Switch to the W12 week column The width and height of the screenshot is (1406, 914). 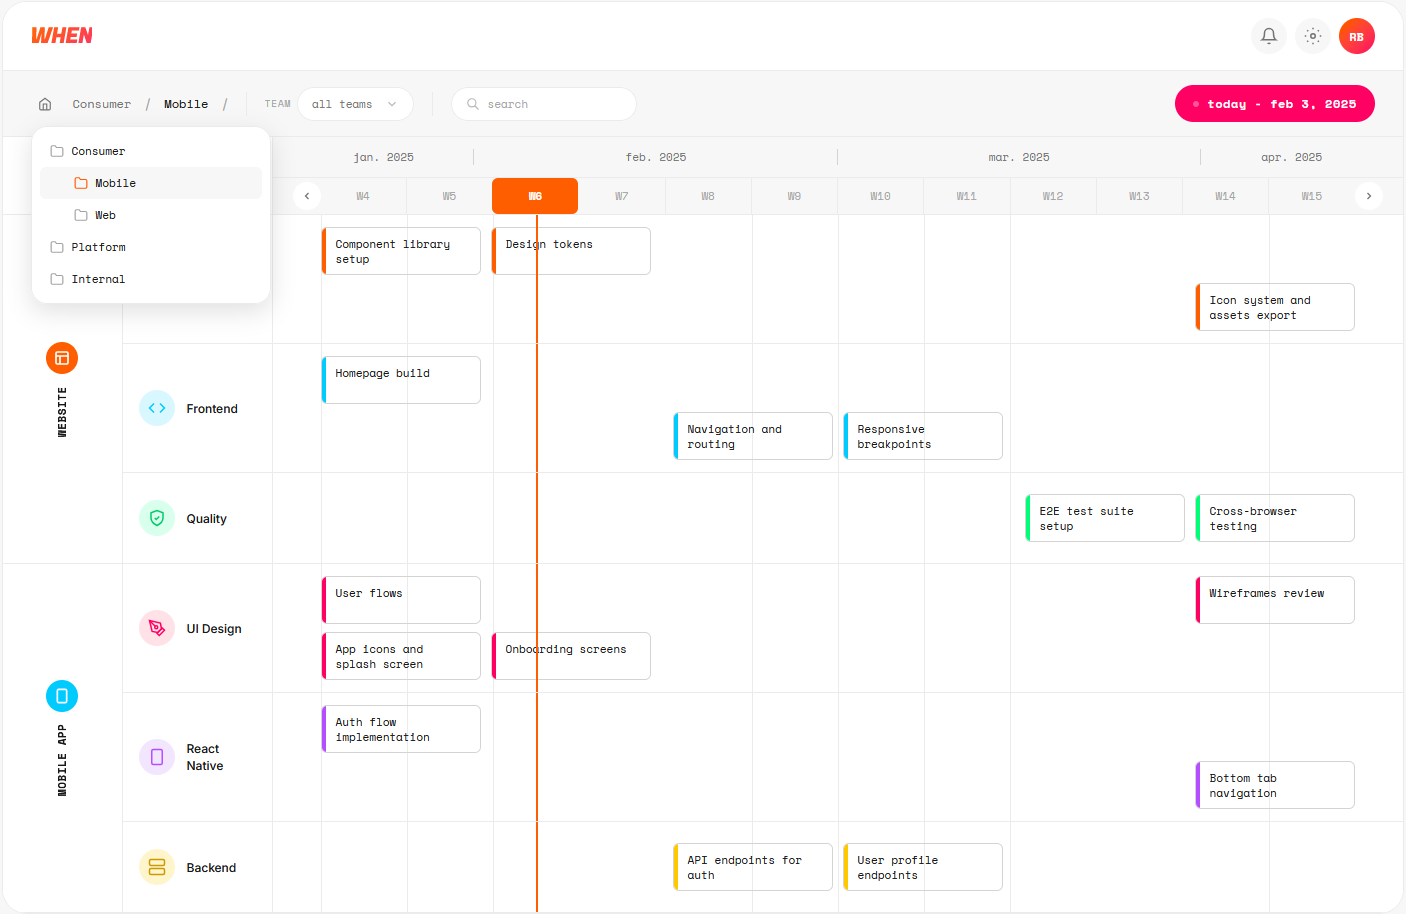click(x=1053, y=196)
